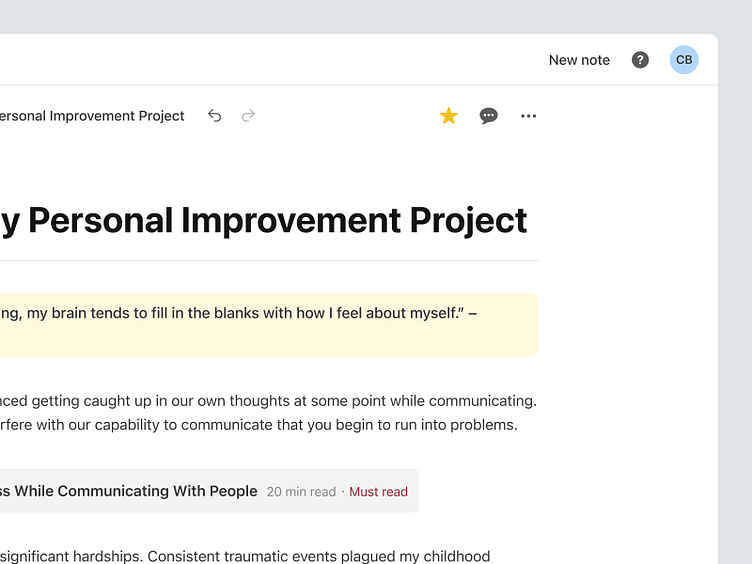Open the "While Communicating With People" article card

point(130,491)
